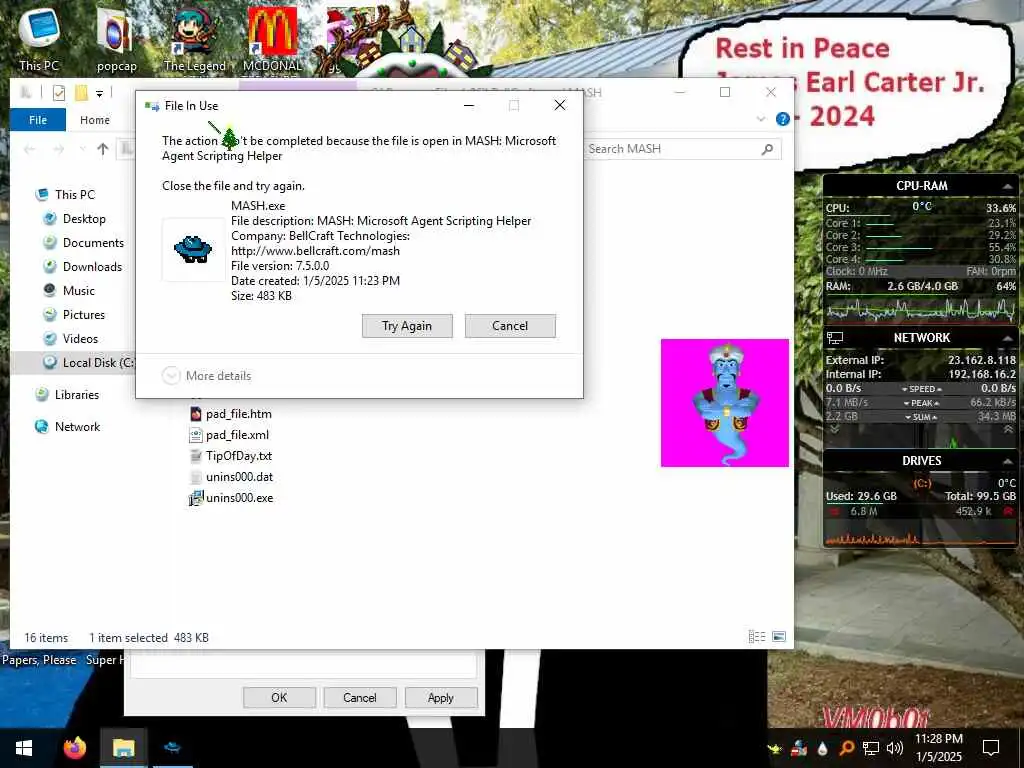The height and width of the screenshot is (768, 1024).
Task: Select the unins000.dat file
Action: (x=231, y=476)
